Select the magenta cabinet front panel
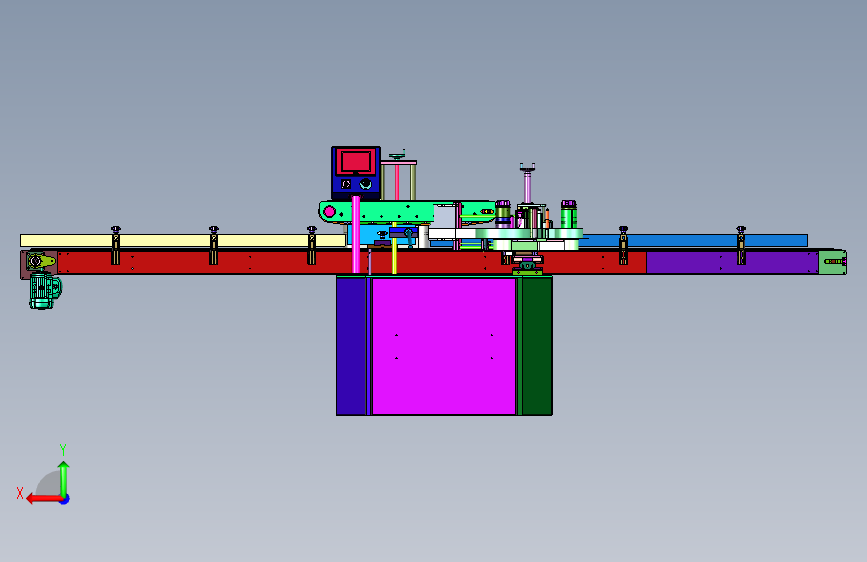The width and height of the screenshot is (867, 562). coord(444,346)
